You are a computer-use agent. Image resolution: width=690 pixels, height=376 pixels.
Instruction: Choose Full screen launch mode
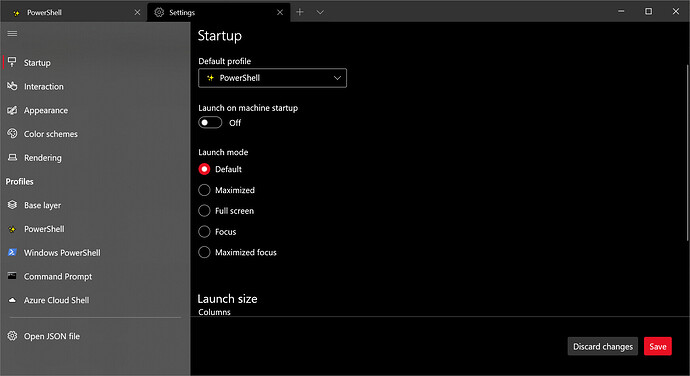204,210
